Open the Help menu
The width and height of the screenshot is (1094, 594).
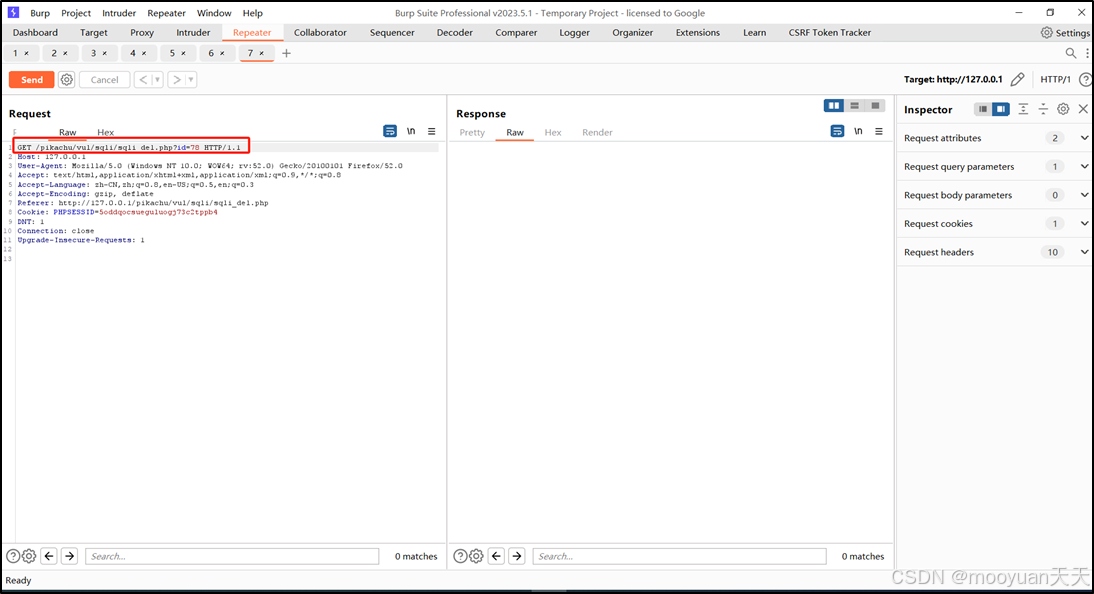click(x=253, y=13)
